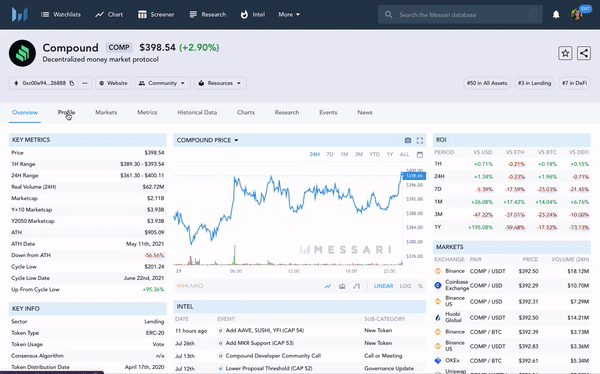Take a chart screenshot camera icon
Image resolution: width=600 pixels, height=374 pixels.
point(408,140)
